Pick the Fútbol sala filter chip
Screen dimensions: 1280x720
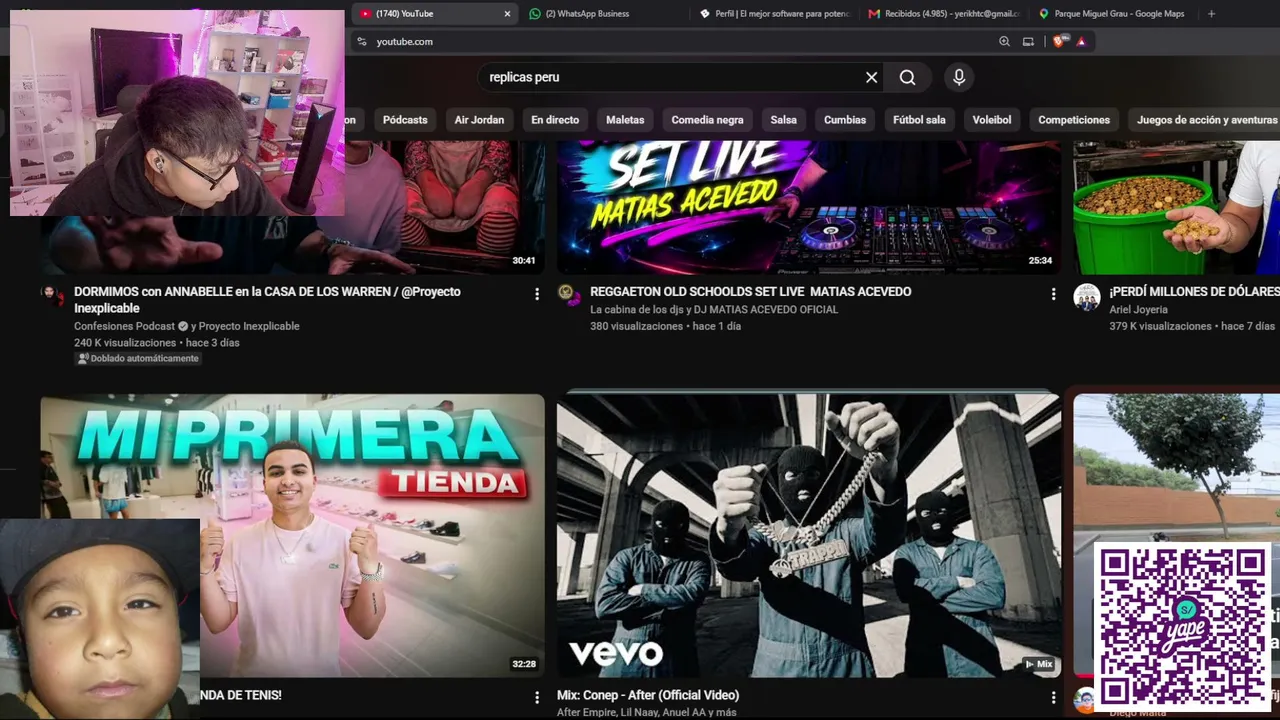point(919,120)
